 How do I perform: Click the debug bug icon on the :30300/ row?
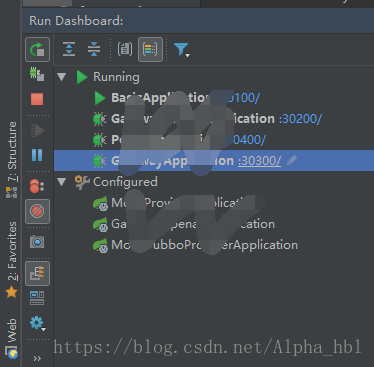tap(100, 161)
